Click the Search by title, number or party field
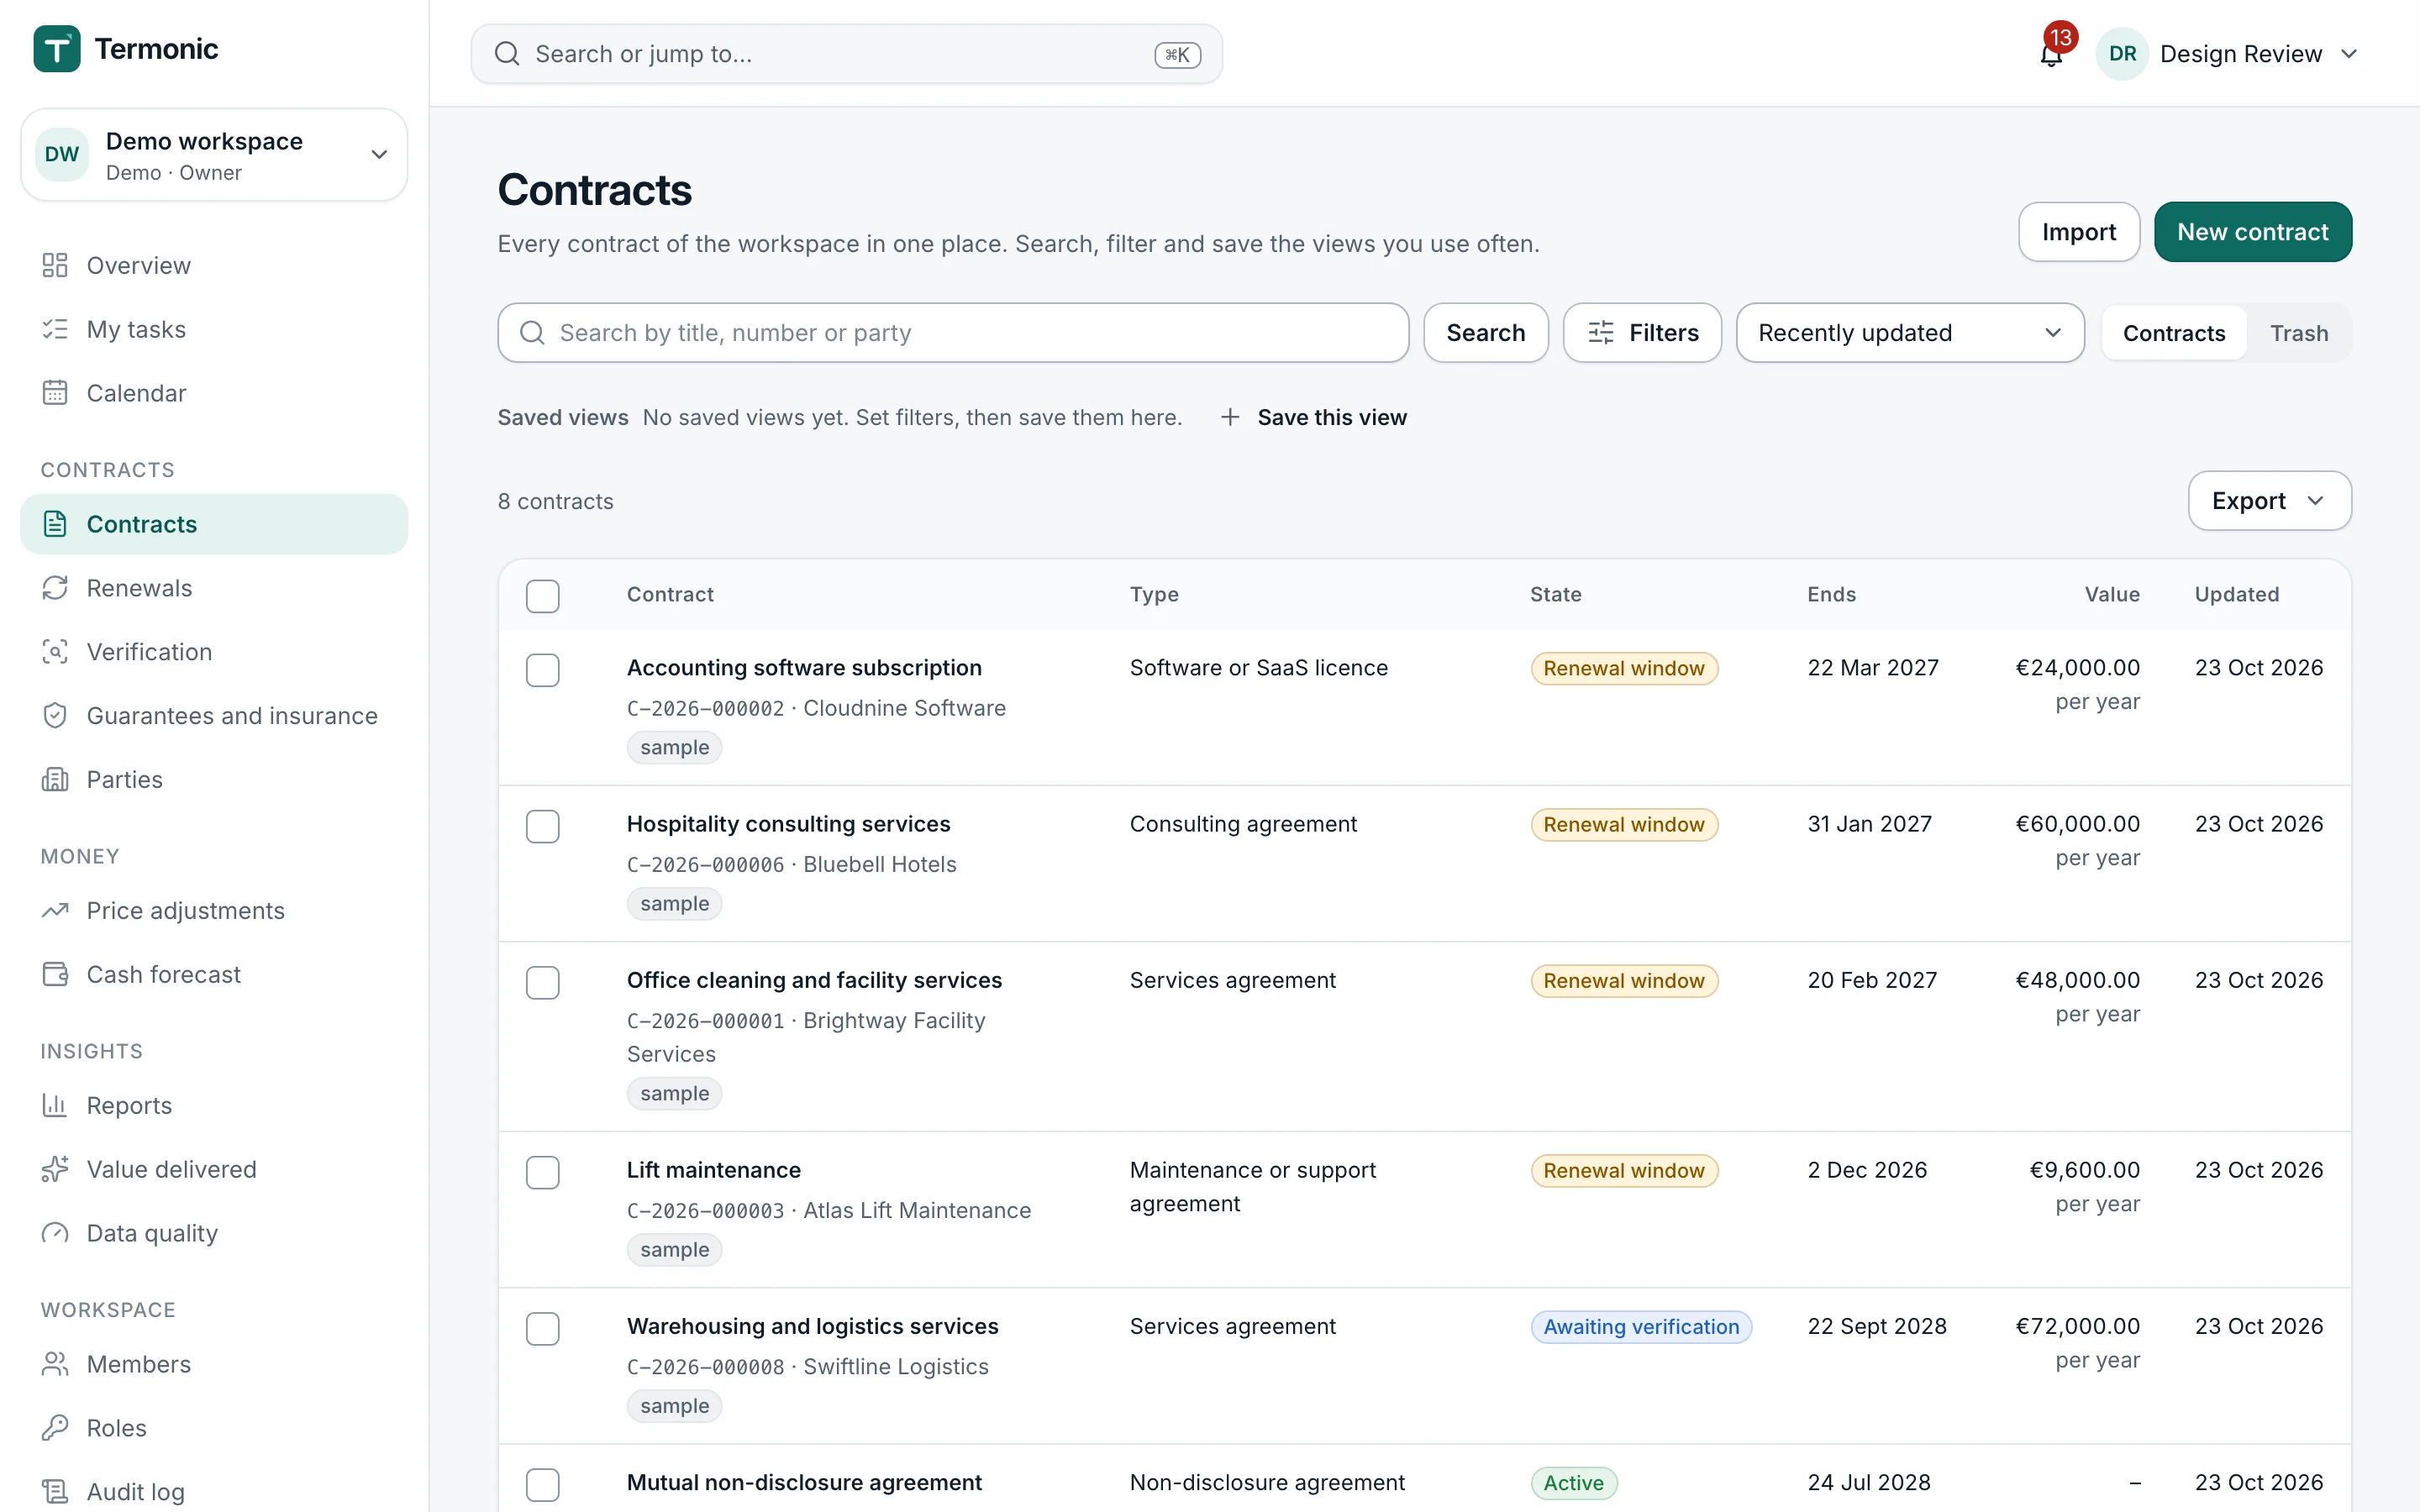 click(x=953, y=333)
